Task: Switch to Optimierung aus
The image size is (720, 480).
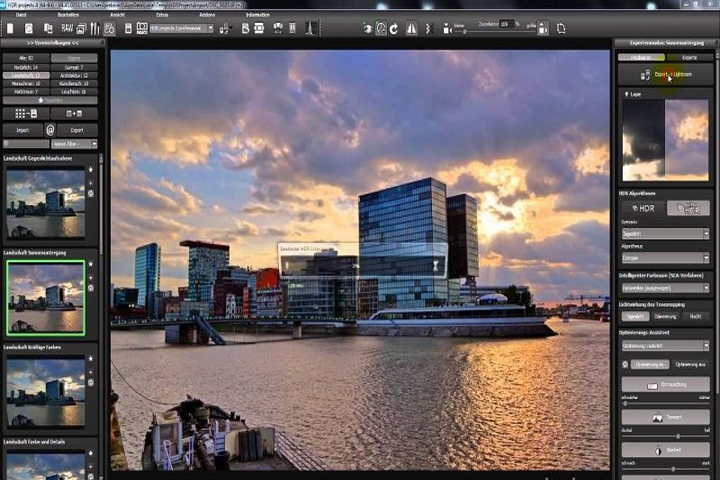Action: pos(690,364)
